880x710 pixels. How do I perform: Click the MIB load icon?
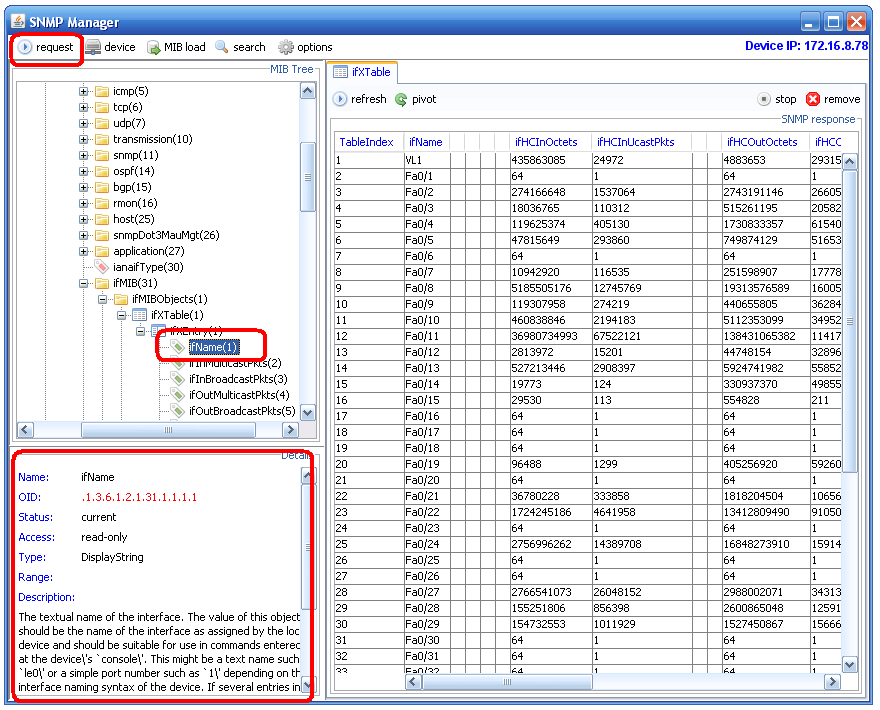click(x=154, y=48)
